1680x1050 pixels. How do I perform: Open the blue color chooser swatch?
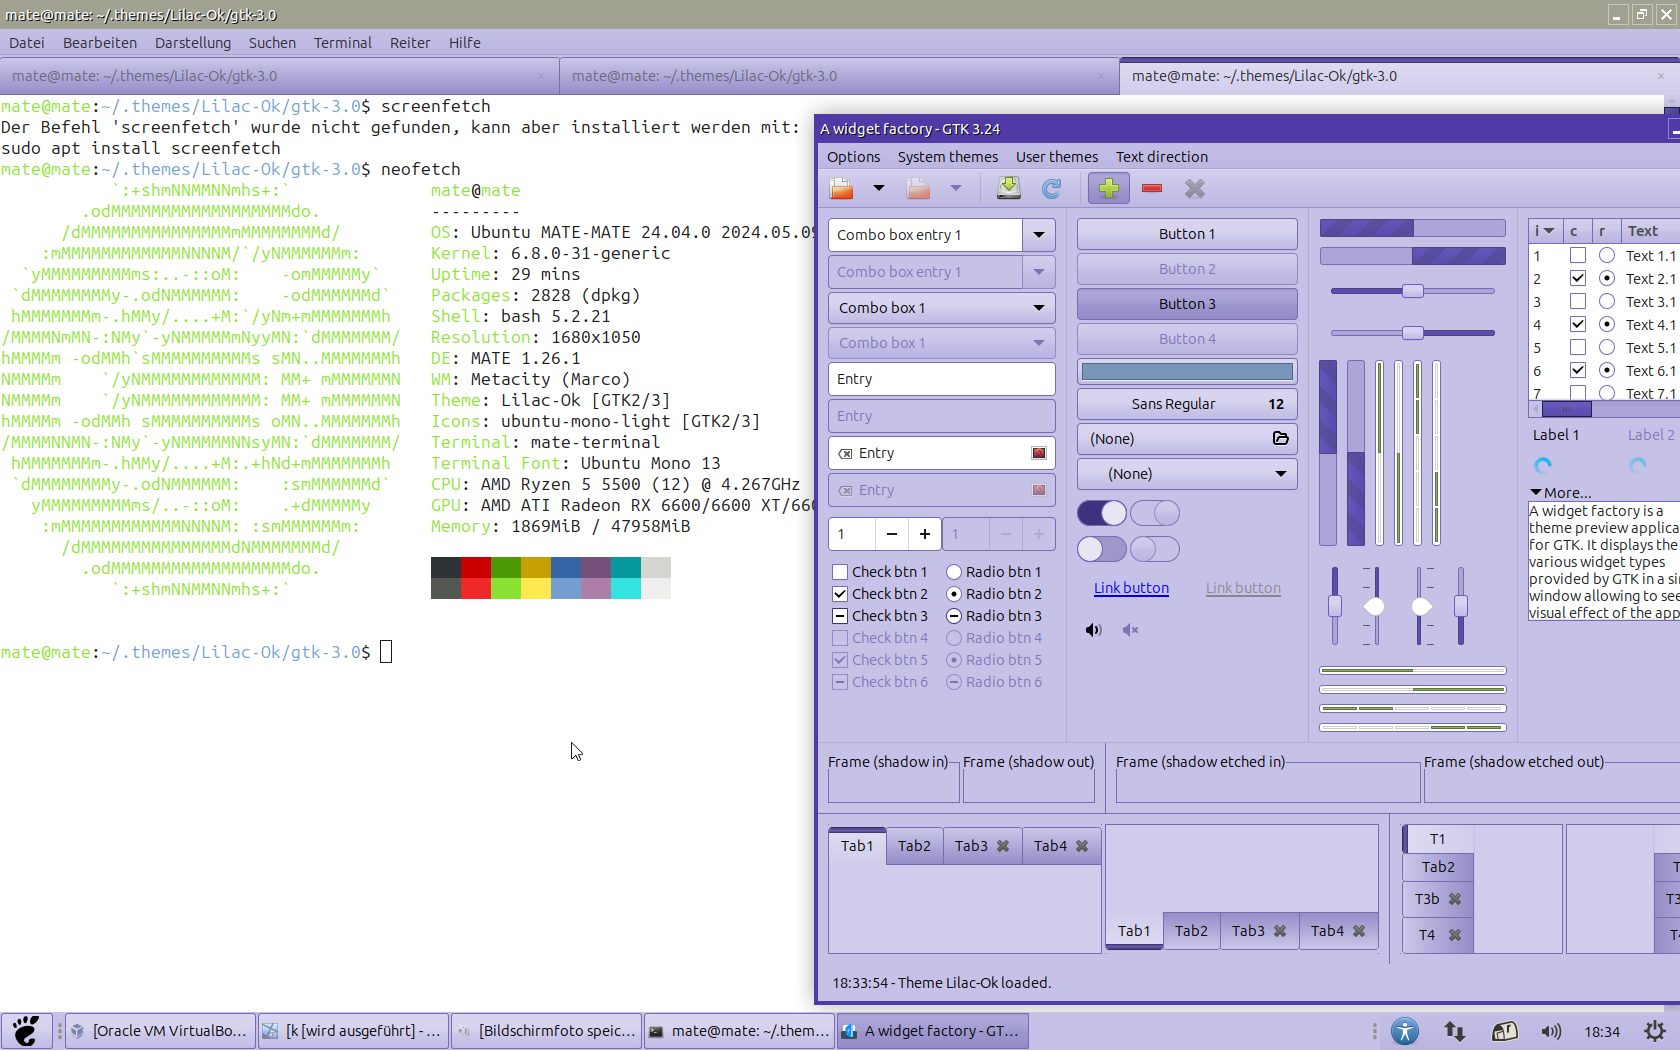(1187, 372)
